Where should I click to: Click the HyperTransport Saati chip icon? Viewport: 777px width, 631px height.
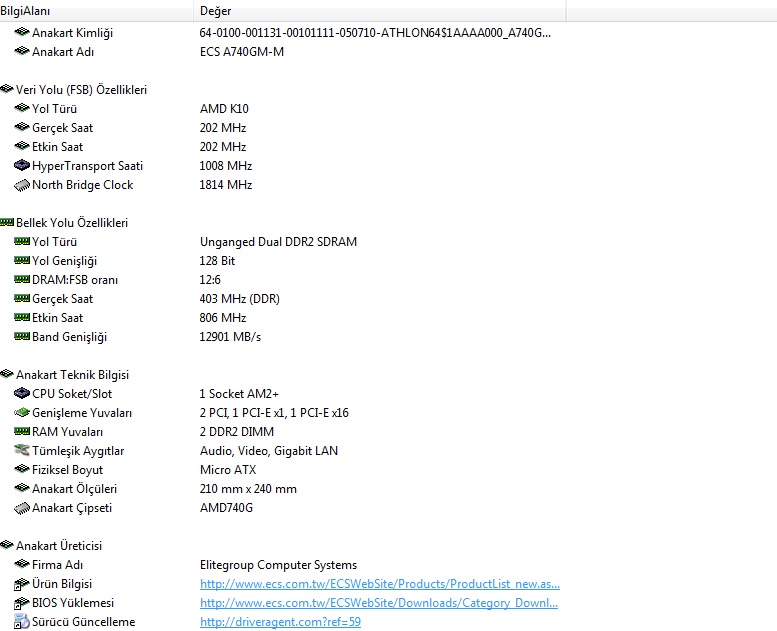(22, 166)
